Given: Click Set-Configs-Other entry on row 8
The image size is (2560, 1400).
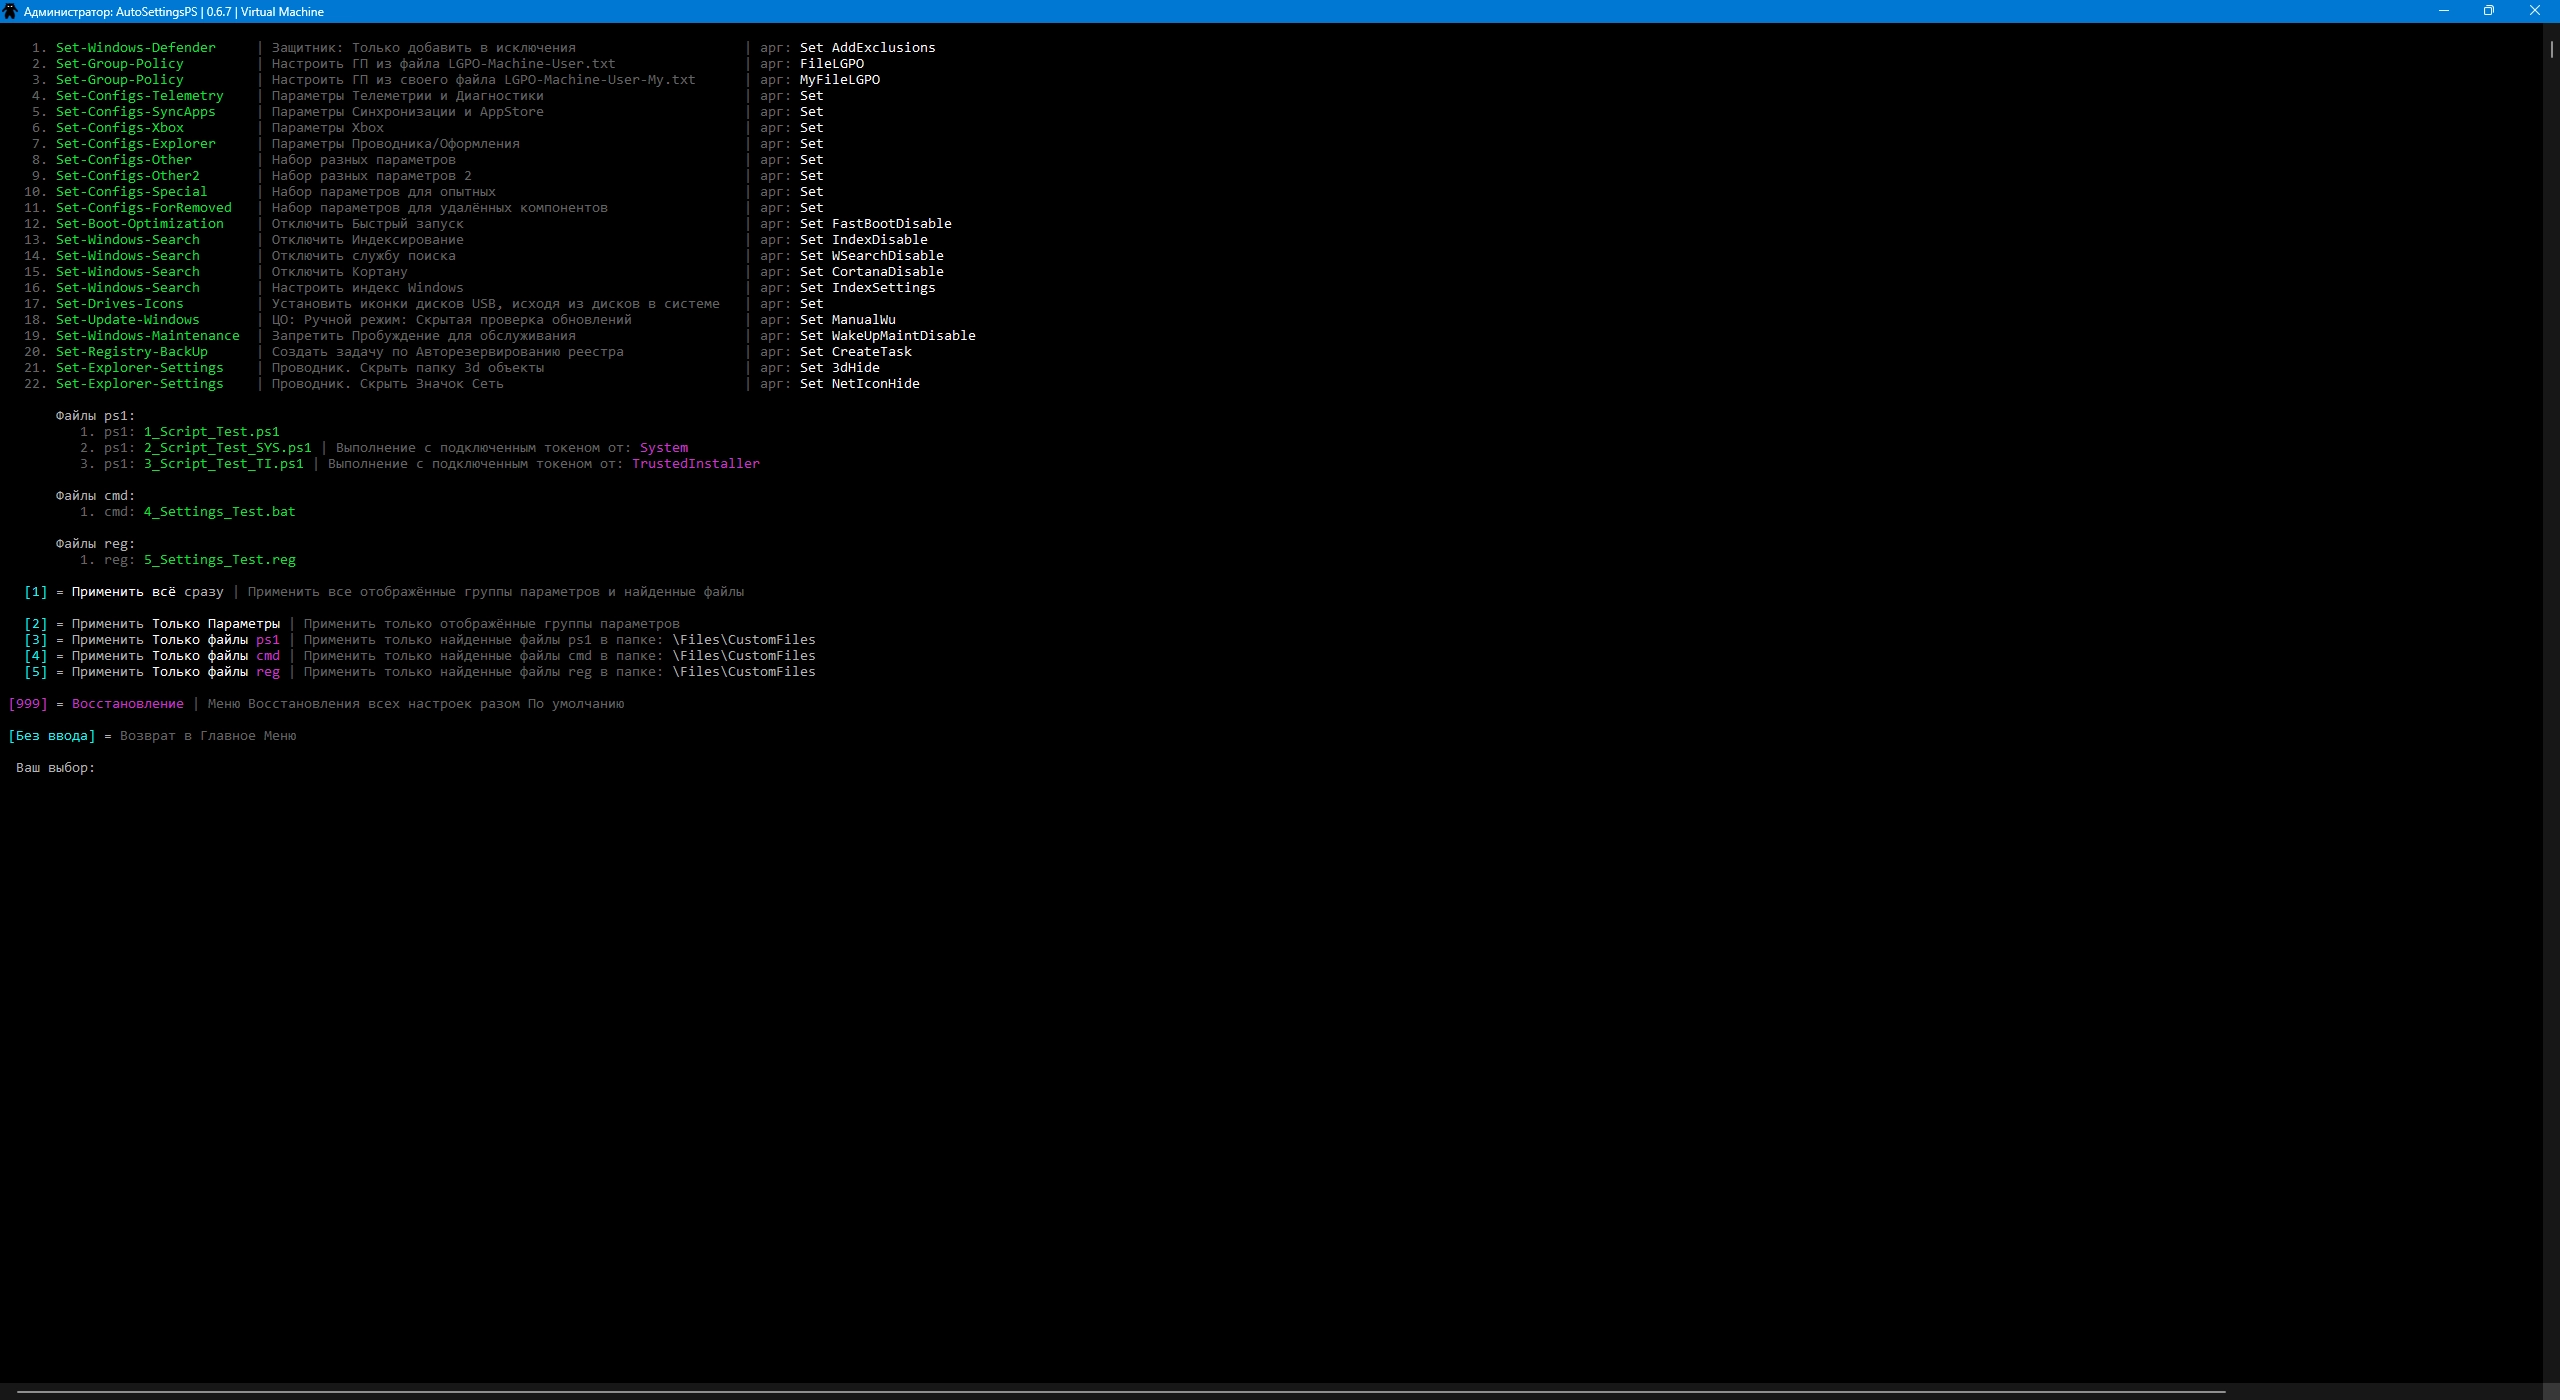Looking at the screenshot, I should (x=124, y=160).
